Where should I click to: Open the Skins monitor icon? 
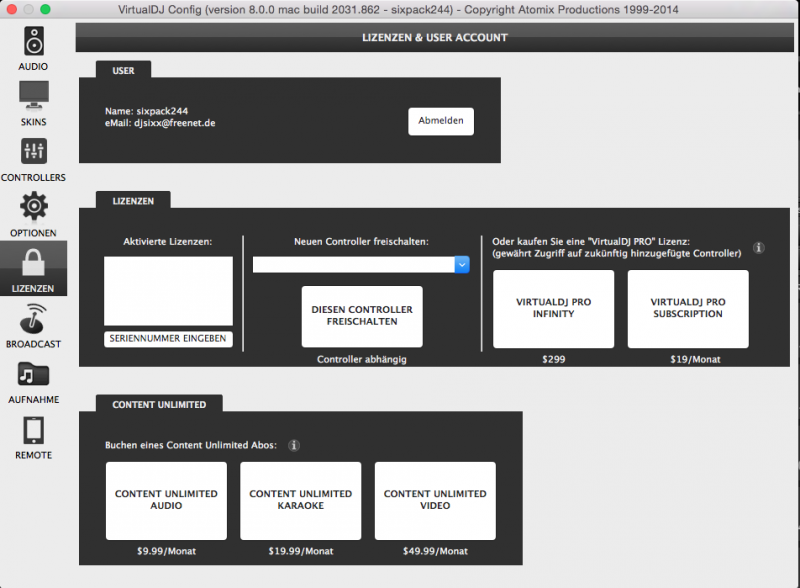[x=34, y=95]
